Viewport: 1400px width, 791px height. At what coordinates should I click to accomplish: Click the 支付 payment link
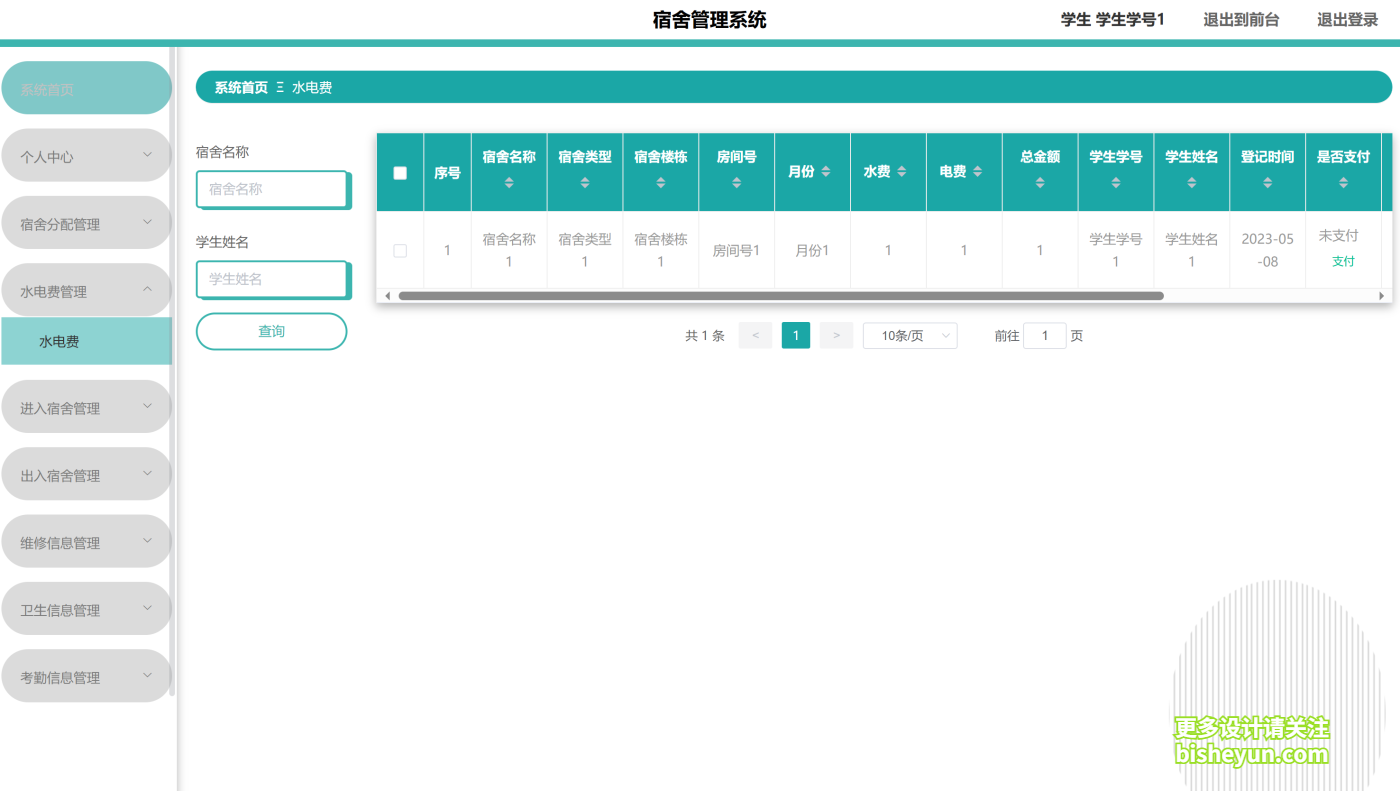[1343, 261]
